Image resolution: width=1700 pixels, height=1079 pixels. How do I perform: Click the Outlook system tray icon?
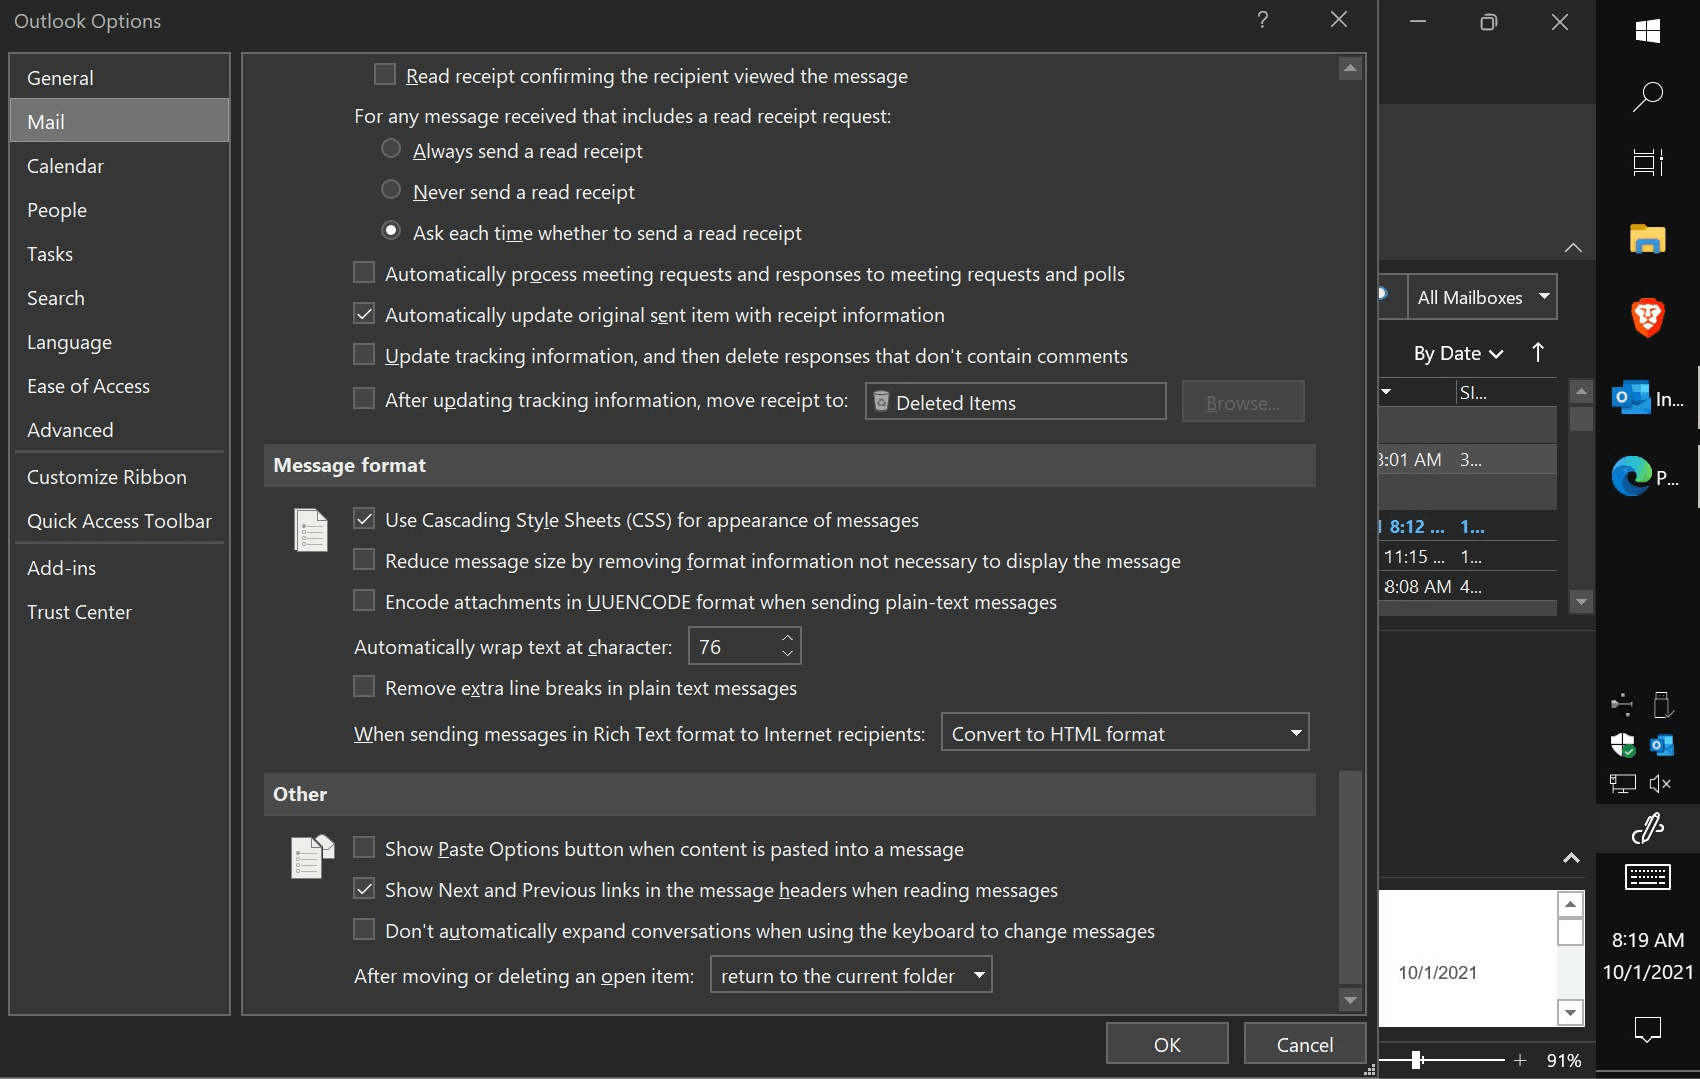[x=1662, y=745]
